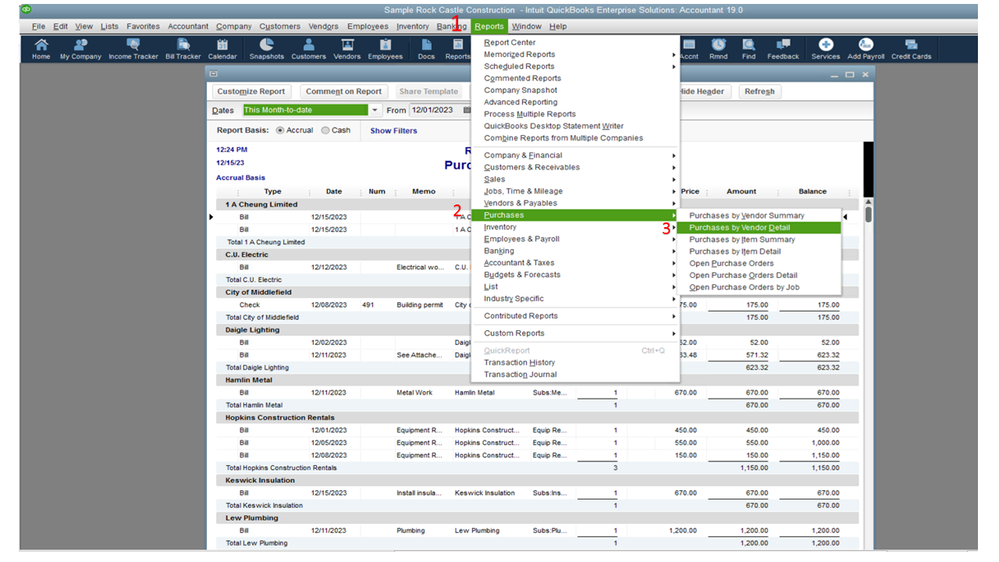The image size is (999, 562).
Task: Open the Calendar toolbar icon
Action: (222, 49)
